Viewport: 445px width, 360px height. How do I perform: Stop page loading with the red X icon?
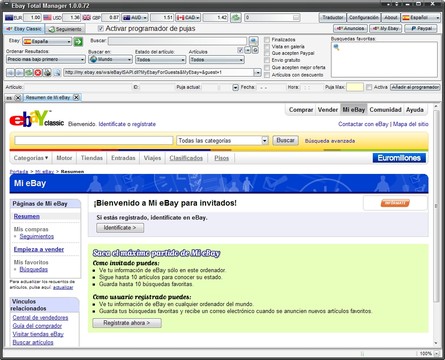38,72
